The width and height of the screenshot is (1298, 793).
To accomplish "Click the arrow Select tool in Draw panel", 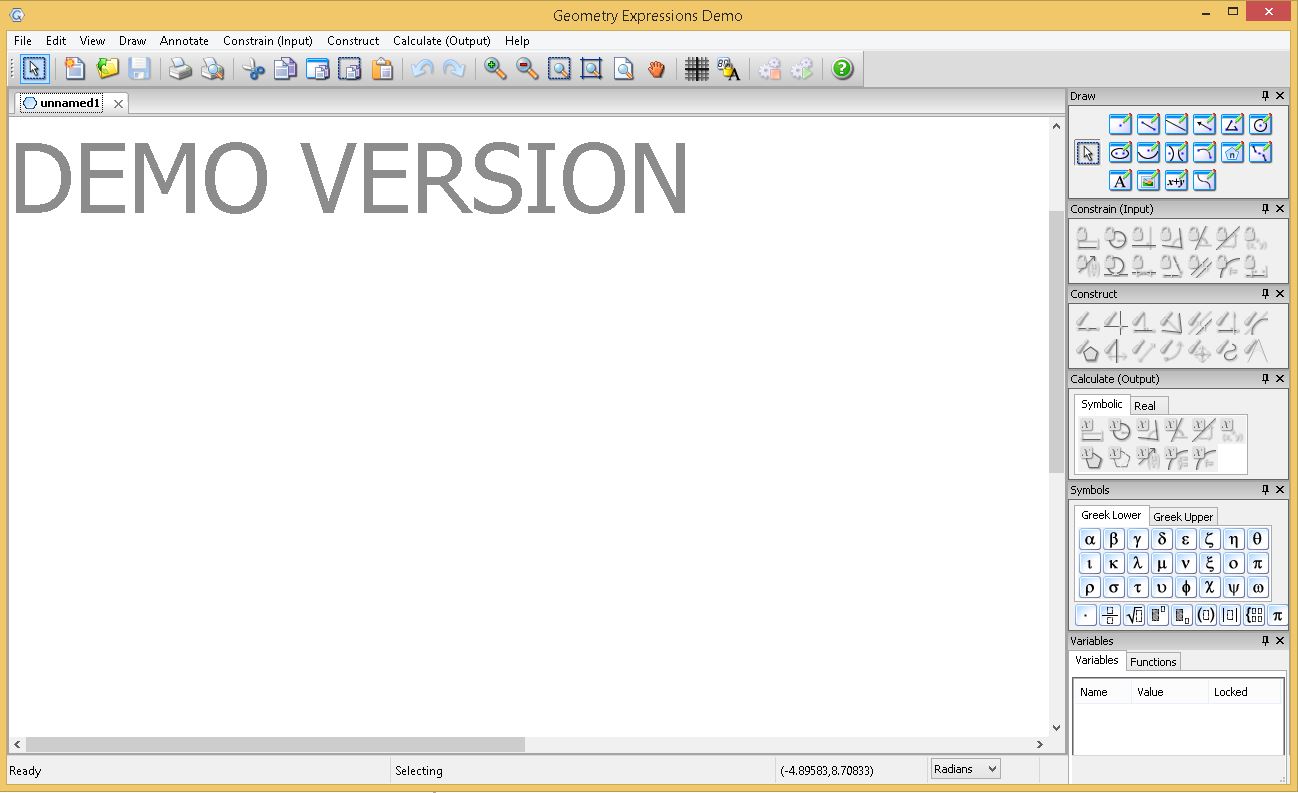I will tap(1088, 152).
